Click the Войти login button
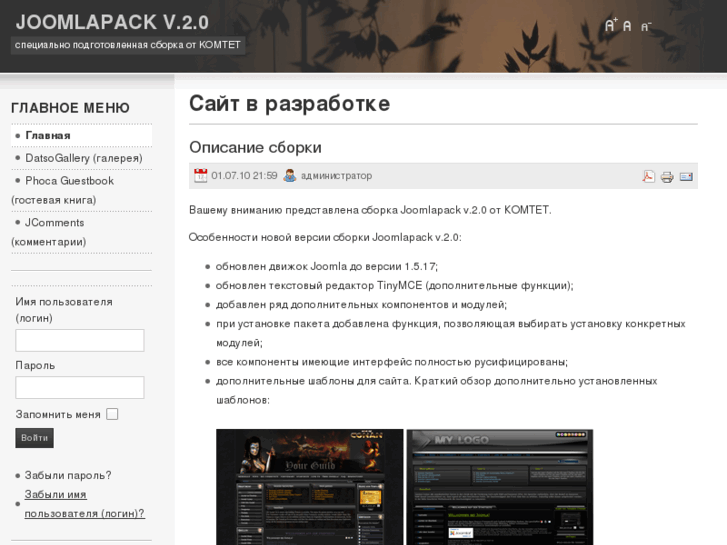The height and width of the screenshot is (545, 727). point(34,438)
